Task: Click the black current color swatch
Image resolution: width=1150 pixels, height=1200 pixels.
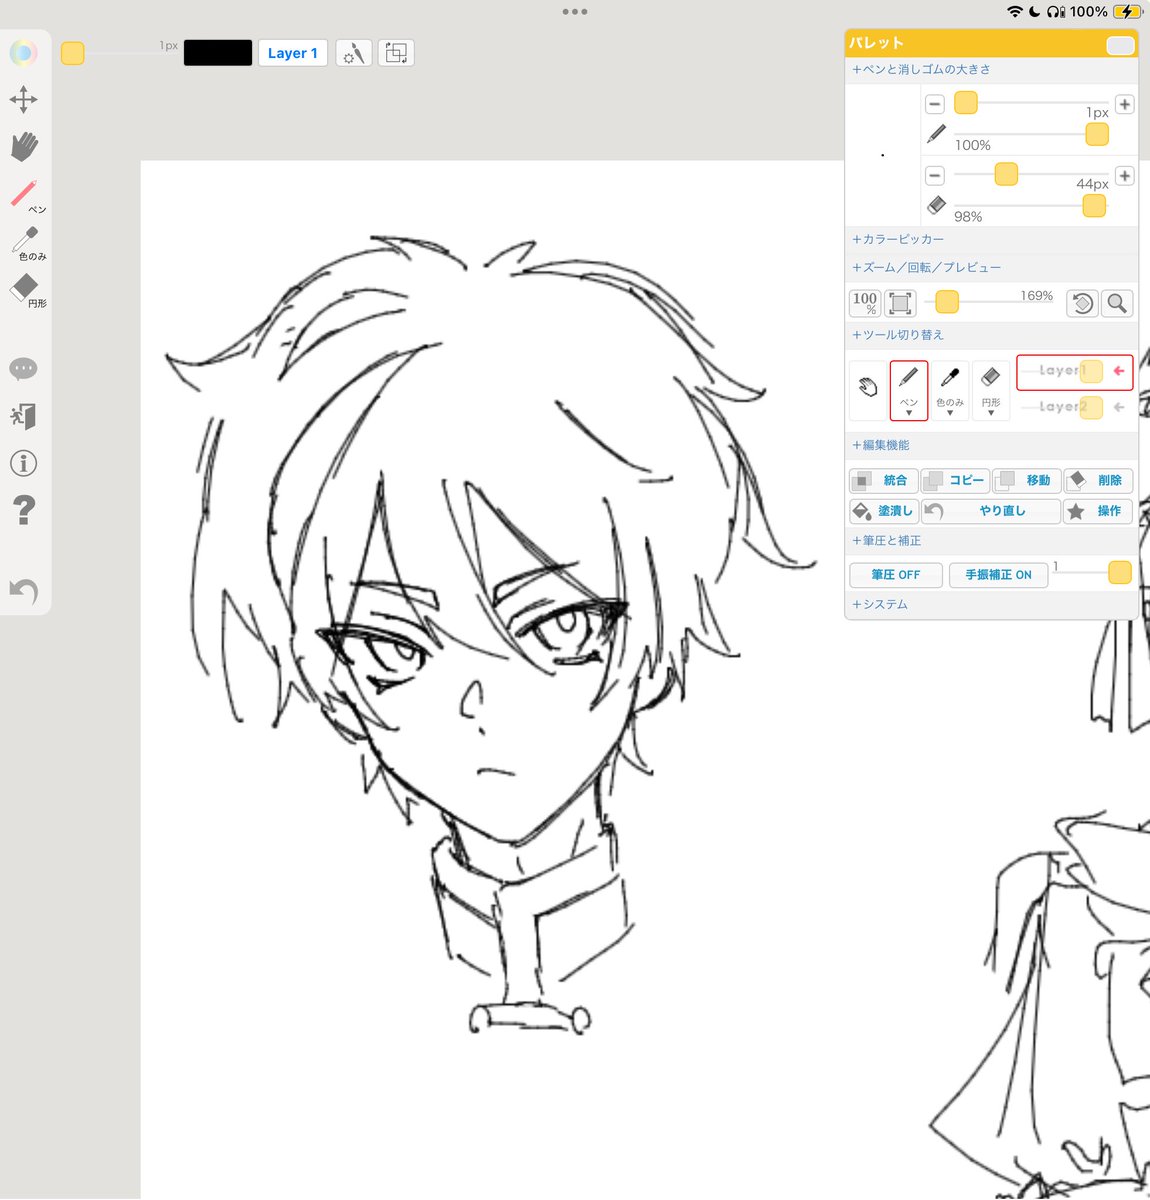Action: 218,53
